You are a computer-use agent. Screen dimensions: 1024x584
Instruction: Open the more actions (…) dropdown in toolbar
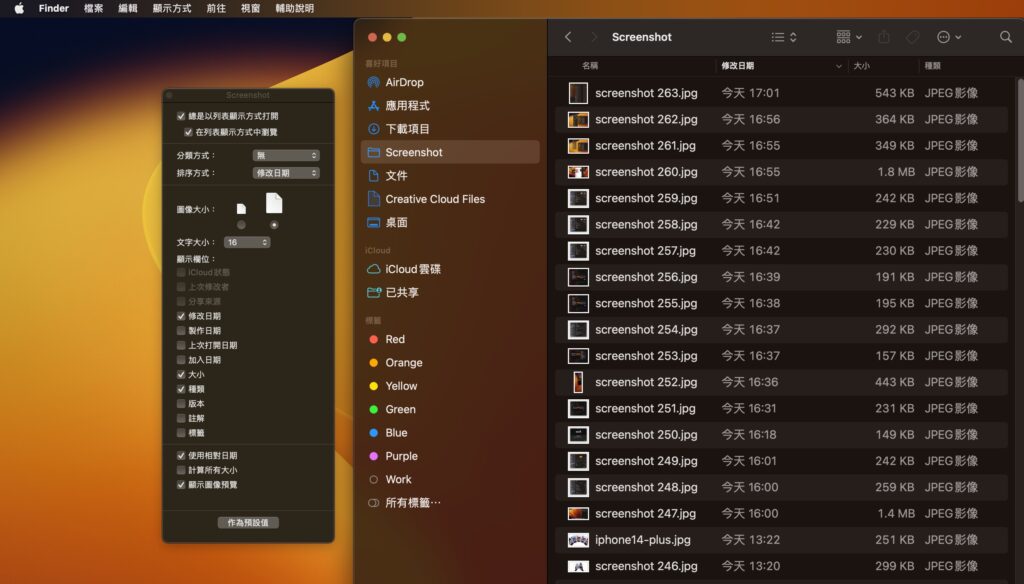(948, 37)
